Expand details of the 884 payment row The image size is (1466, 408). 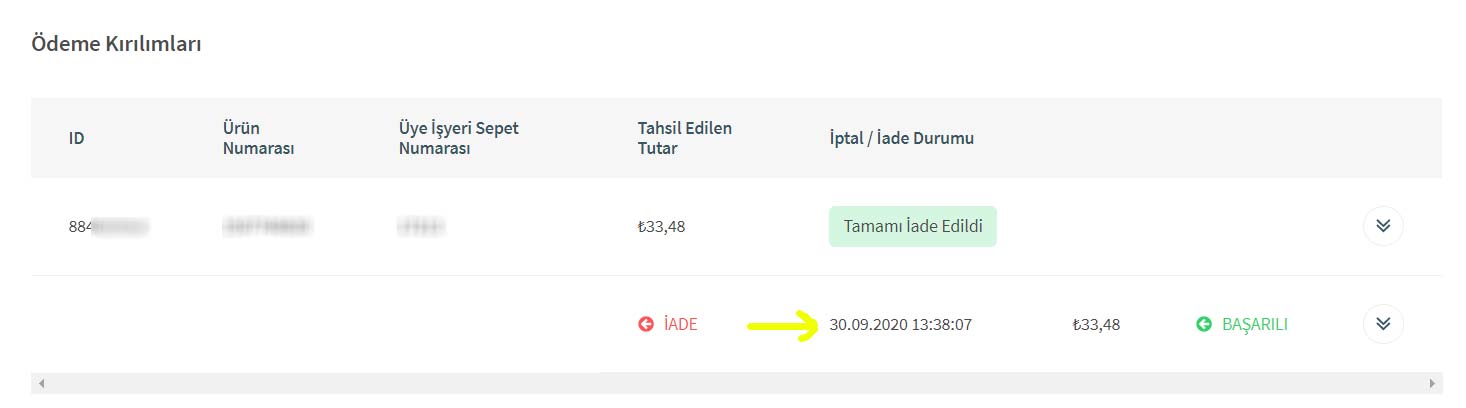pos(1383,226)
